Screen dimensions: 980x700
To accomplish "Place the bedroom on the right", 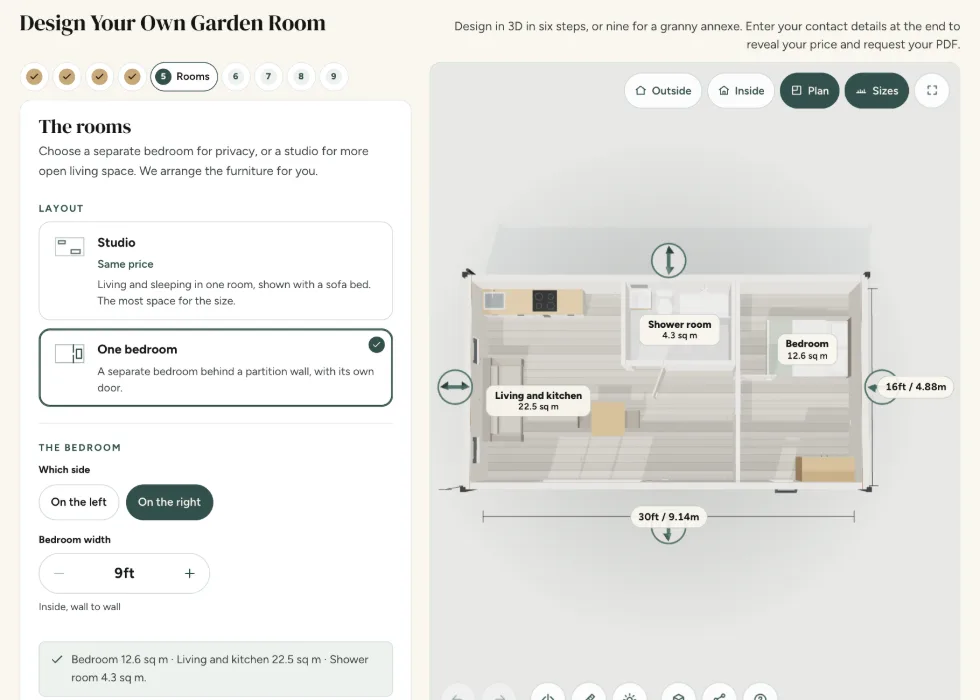I will [x=169, y=502].
